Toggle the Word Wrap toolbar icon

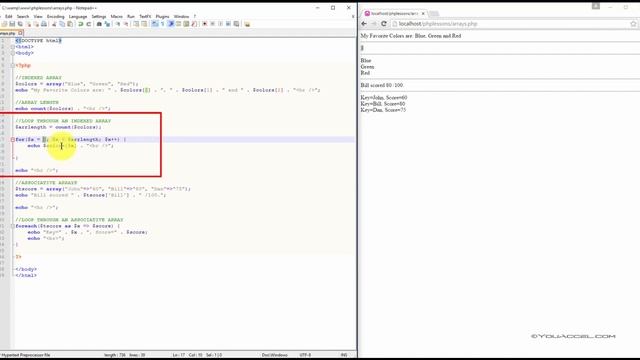tap(155, 24)
